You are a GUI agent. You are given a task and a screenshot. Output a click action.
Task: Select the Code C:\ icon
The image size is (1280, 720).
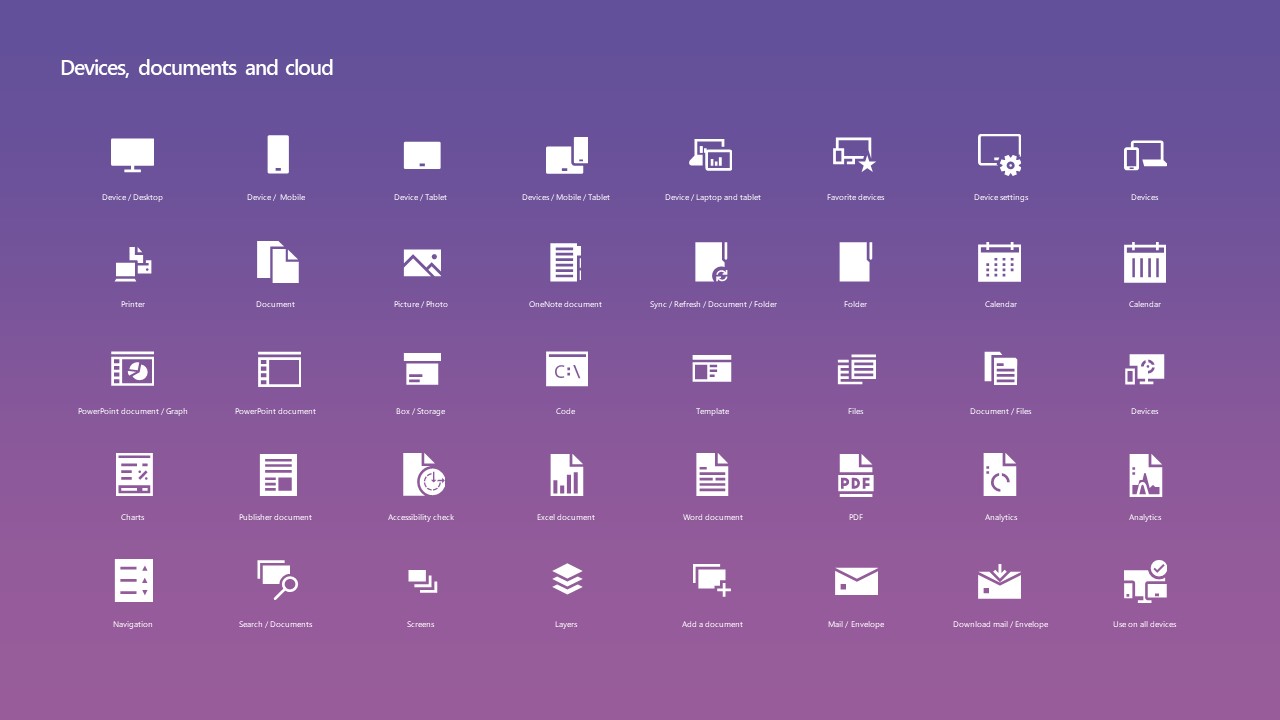(567, 369)
